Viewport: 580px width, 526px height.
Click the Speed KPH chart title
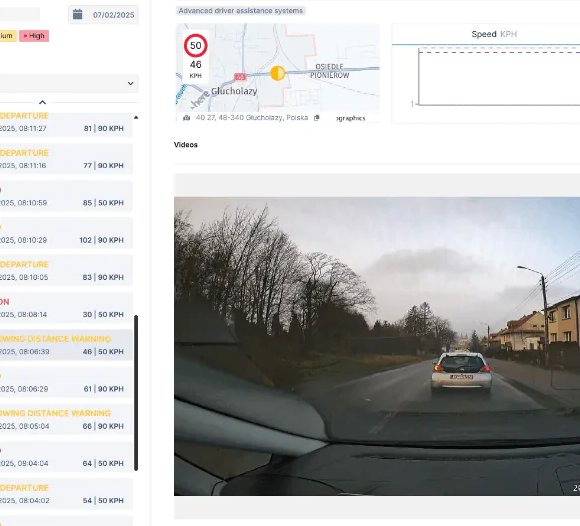[x=494, y=34]
